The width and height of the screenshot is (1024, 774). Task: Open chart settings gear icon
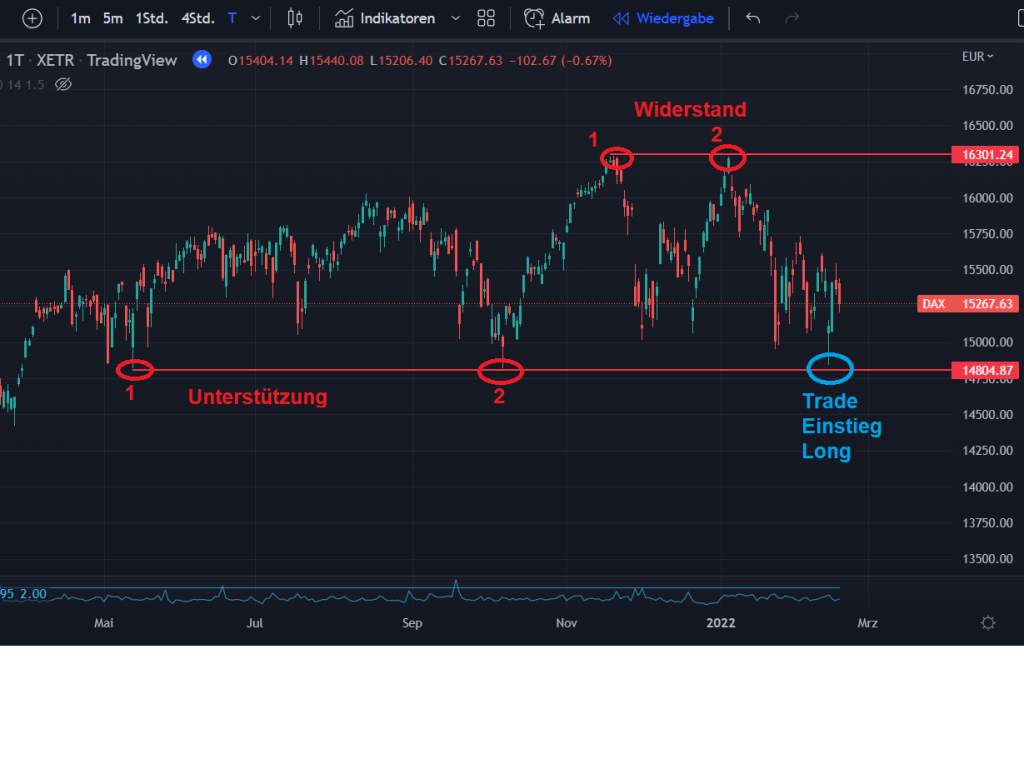coord(988,623)
